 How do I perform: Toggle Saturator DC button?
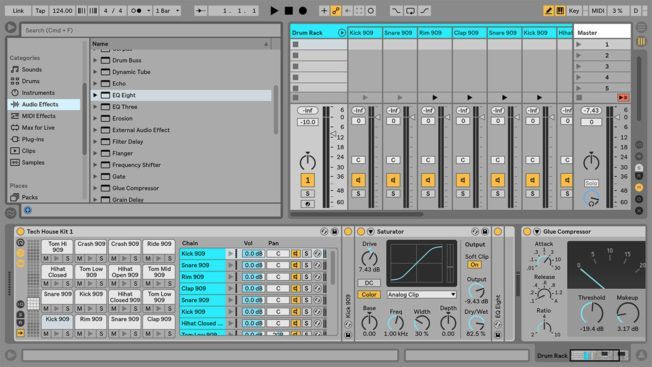coord(369,283)
